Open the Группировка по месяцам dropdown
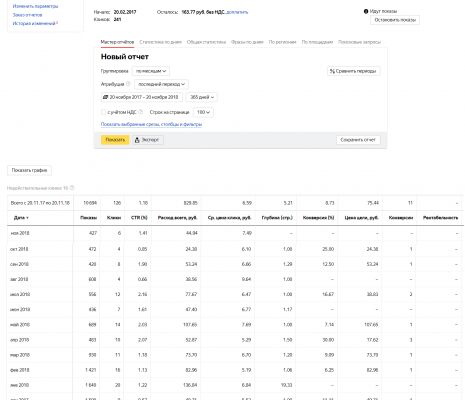 point(151,71)
